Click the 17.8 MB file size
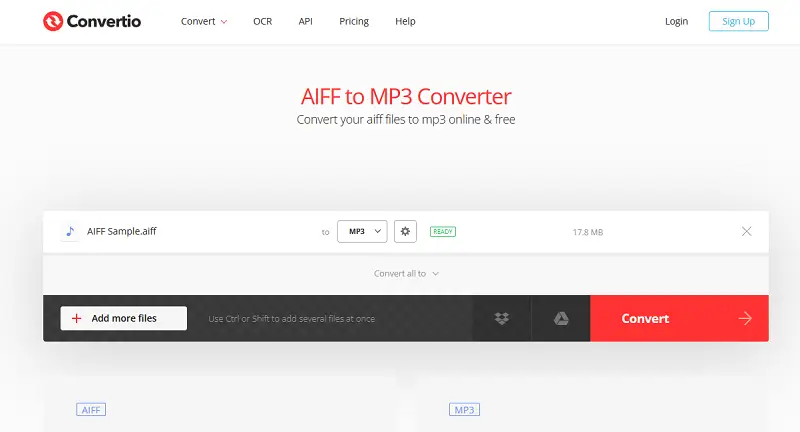Image resolution: width=800 pixels, height=432 pixels. click(x=587, y=232)
